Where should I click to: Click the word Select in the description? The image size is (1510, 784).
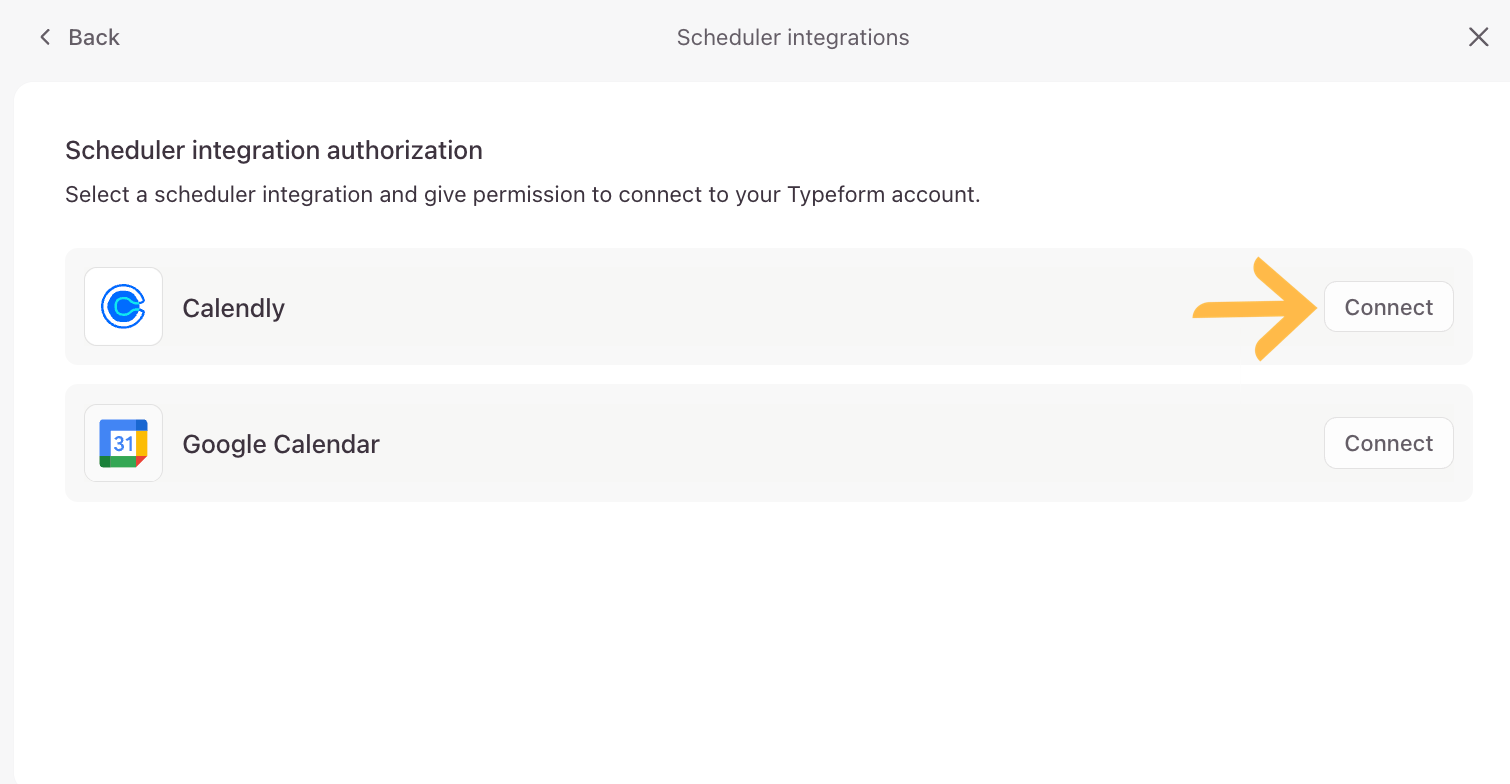(x=96, y=194)
